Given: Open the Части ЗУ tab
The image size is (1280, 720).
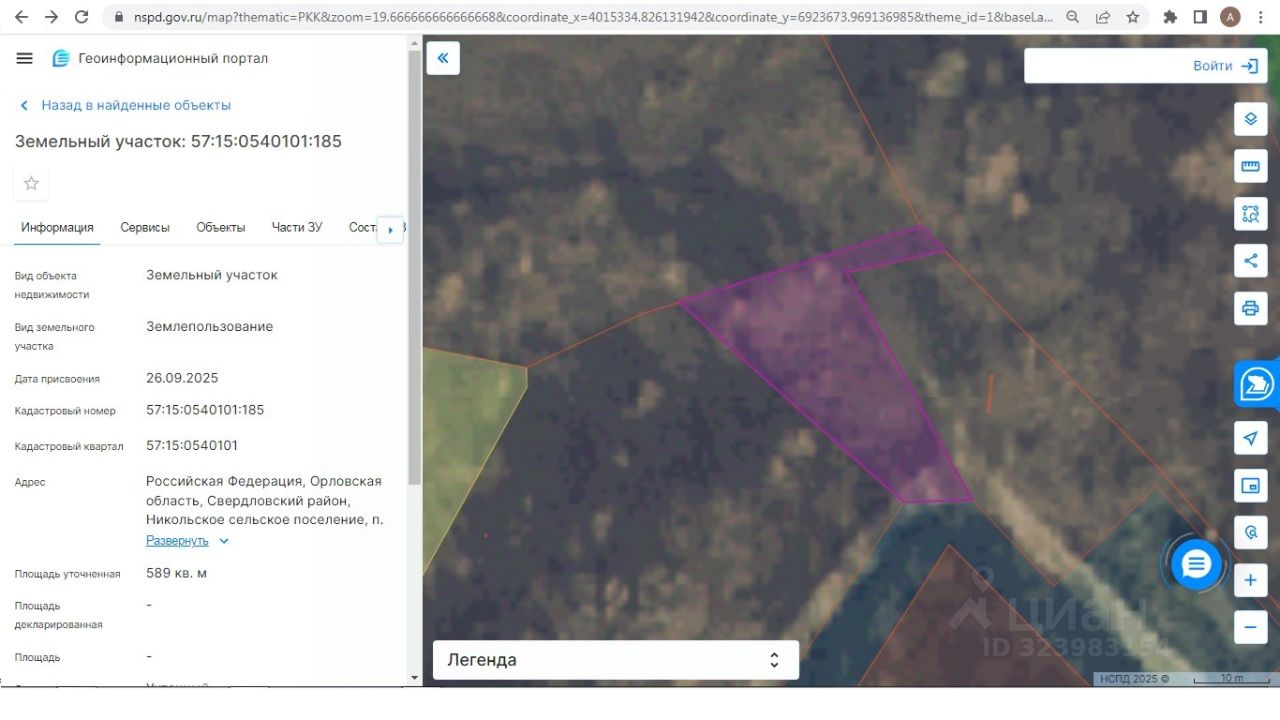Looking at the screenshot, I should pos(297,228).
